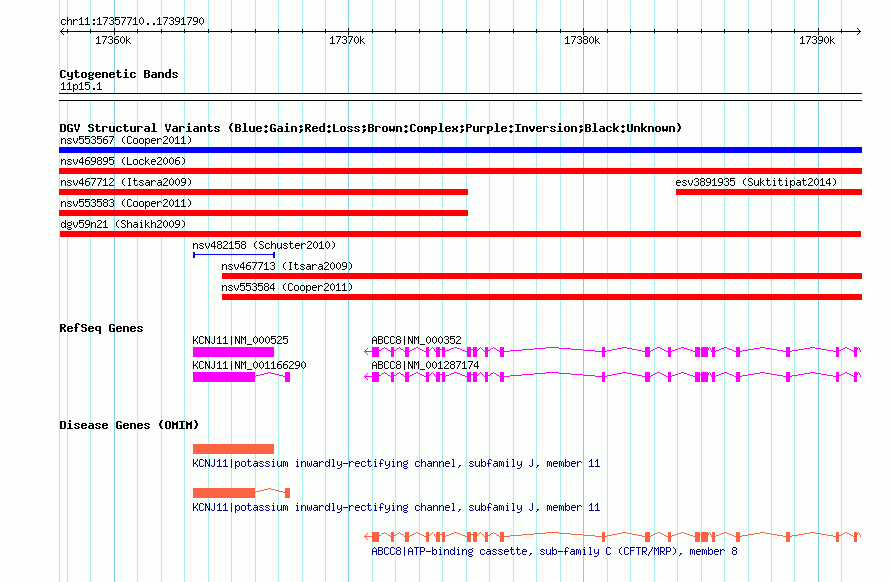Open variant label nsv553567 (Cooper2011)
The image size is (890, 582).
tap(126, 140)
